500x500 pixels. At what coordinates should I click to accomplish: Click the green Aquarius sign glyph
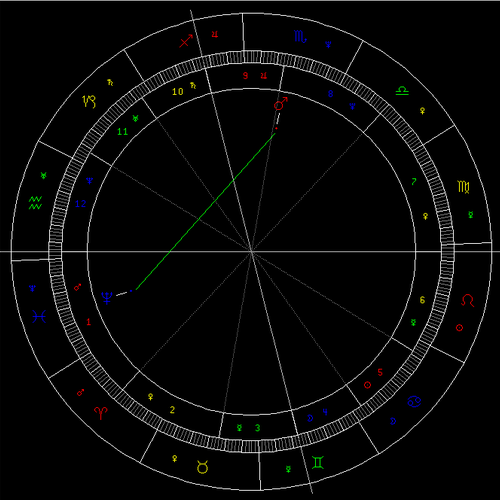pos(35,203)
